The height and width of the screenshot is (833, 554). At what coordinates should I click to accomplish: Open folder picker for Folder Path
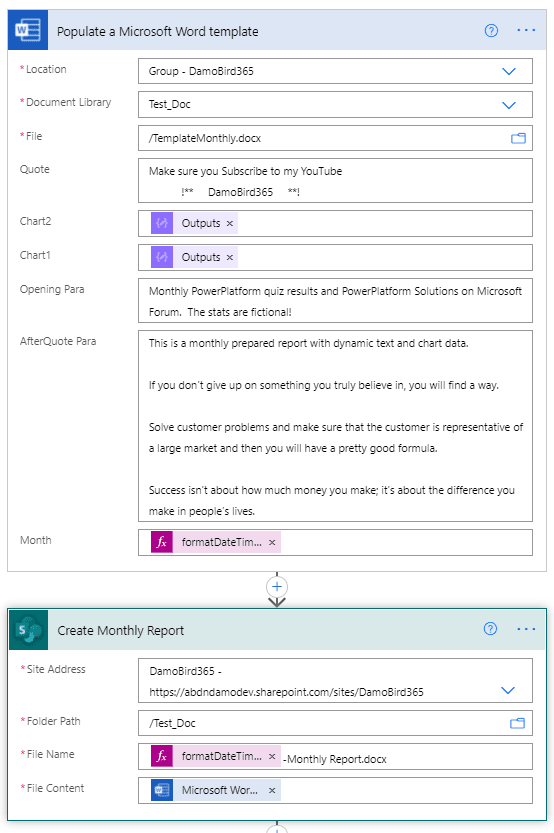coord(517,724)
